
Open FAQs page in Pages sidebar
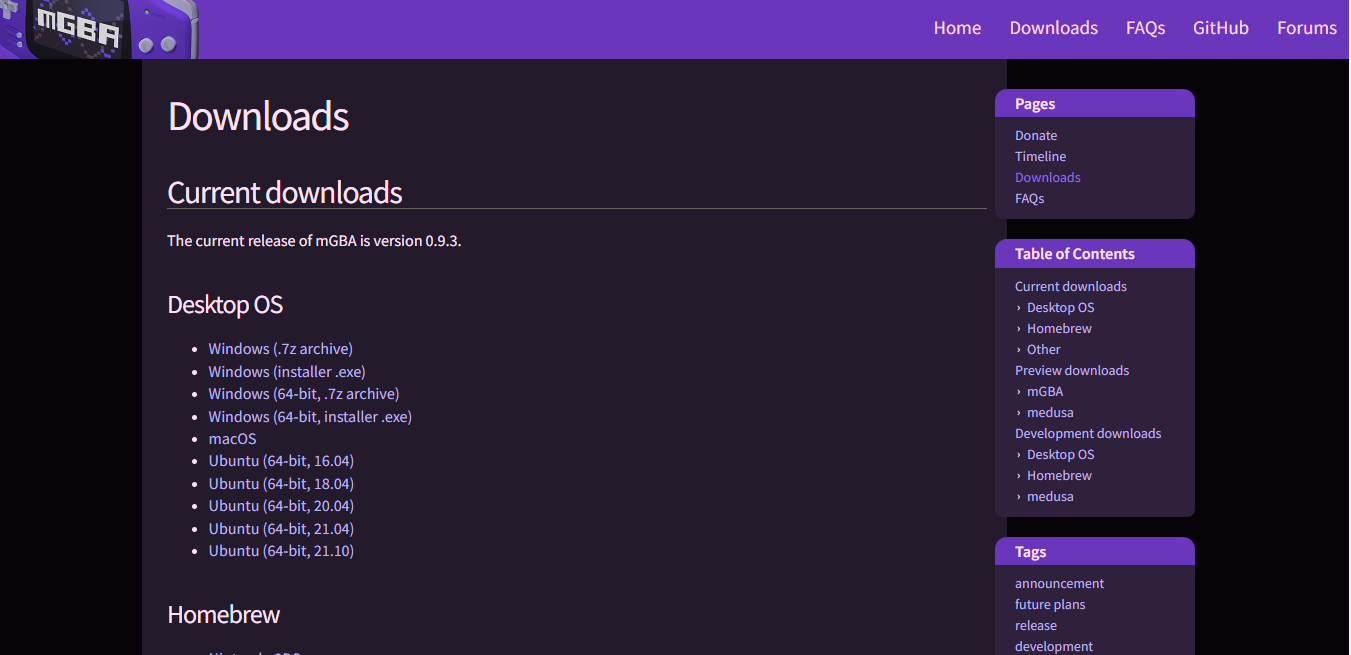[x=1029, y=199]
